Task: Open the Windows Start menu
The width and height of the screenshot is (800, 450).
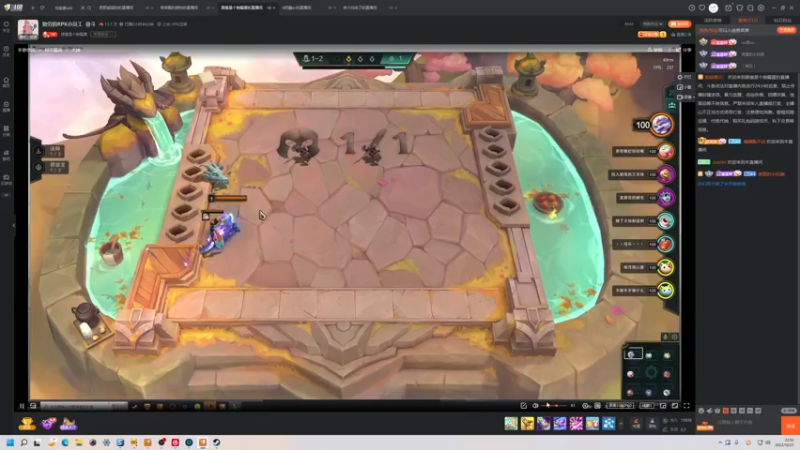Action: 10,442
